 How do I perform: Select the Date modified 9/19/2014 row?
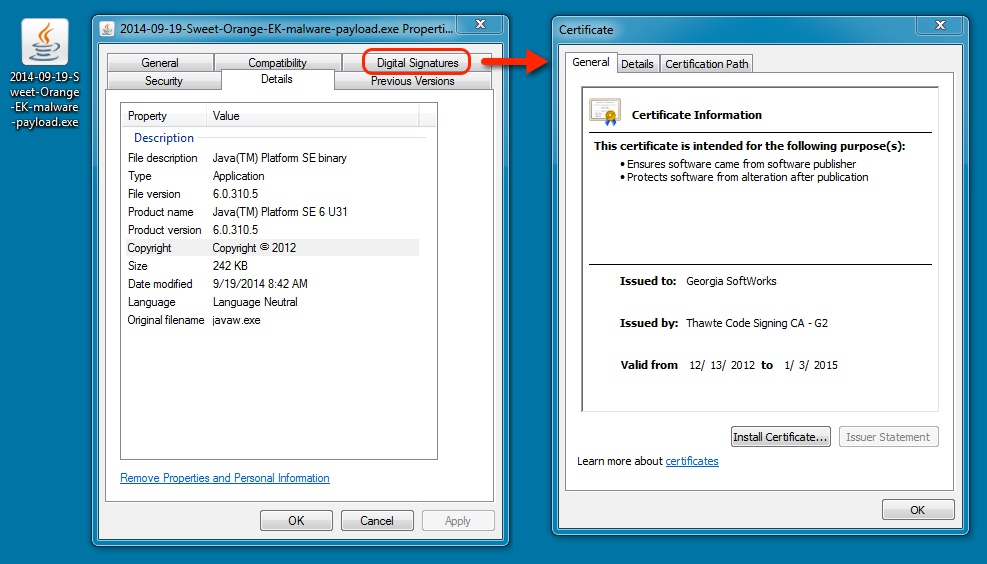272,284
